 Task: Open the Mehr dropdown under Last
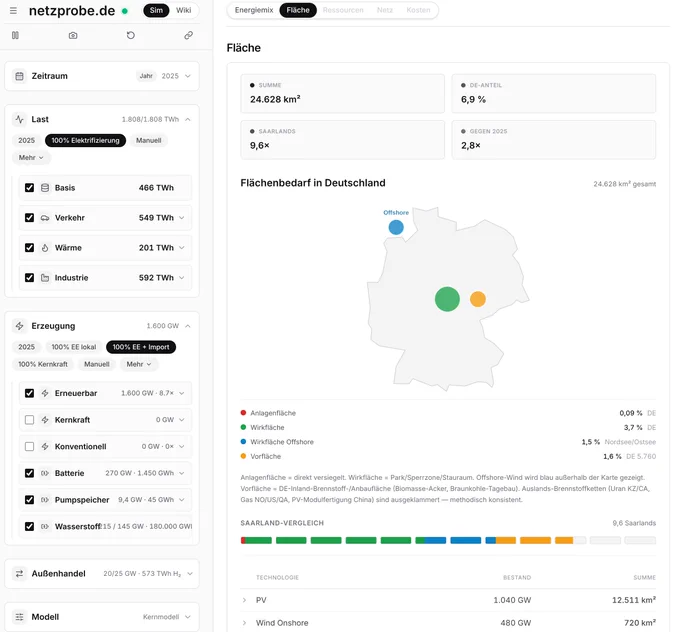pos(31,157)
